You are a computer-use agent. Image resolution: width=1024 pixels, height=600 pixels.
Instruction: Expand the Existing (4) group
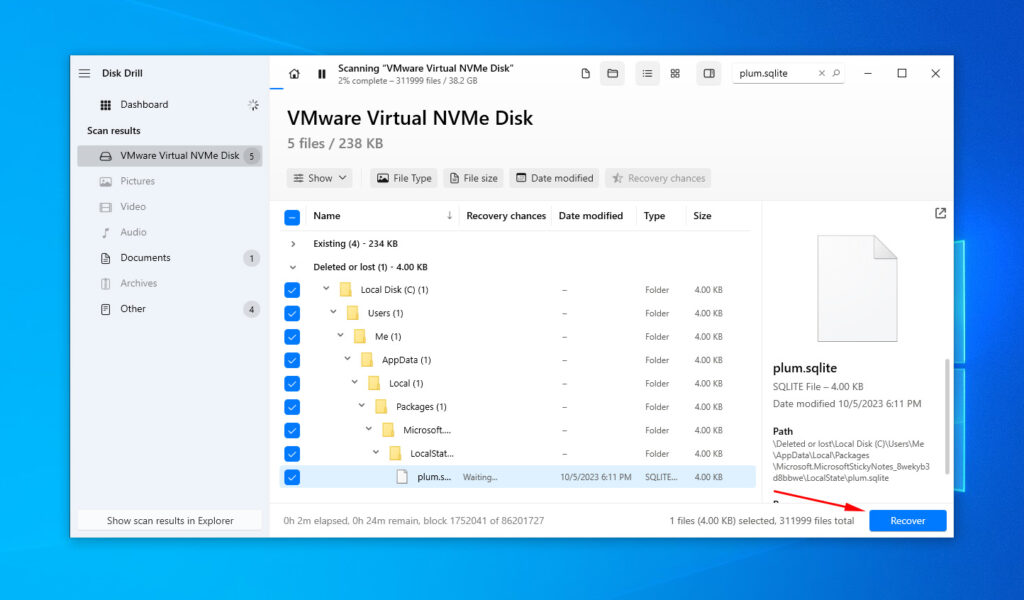tap(292, 243)
